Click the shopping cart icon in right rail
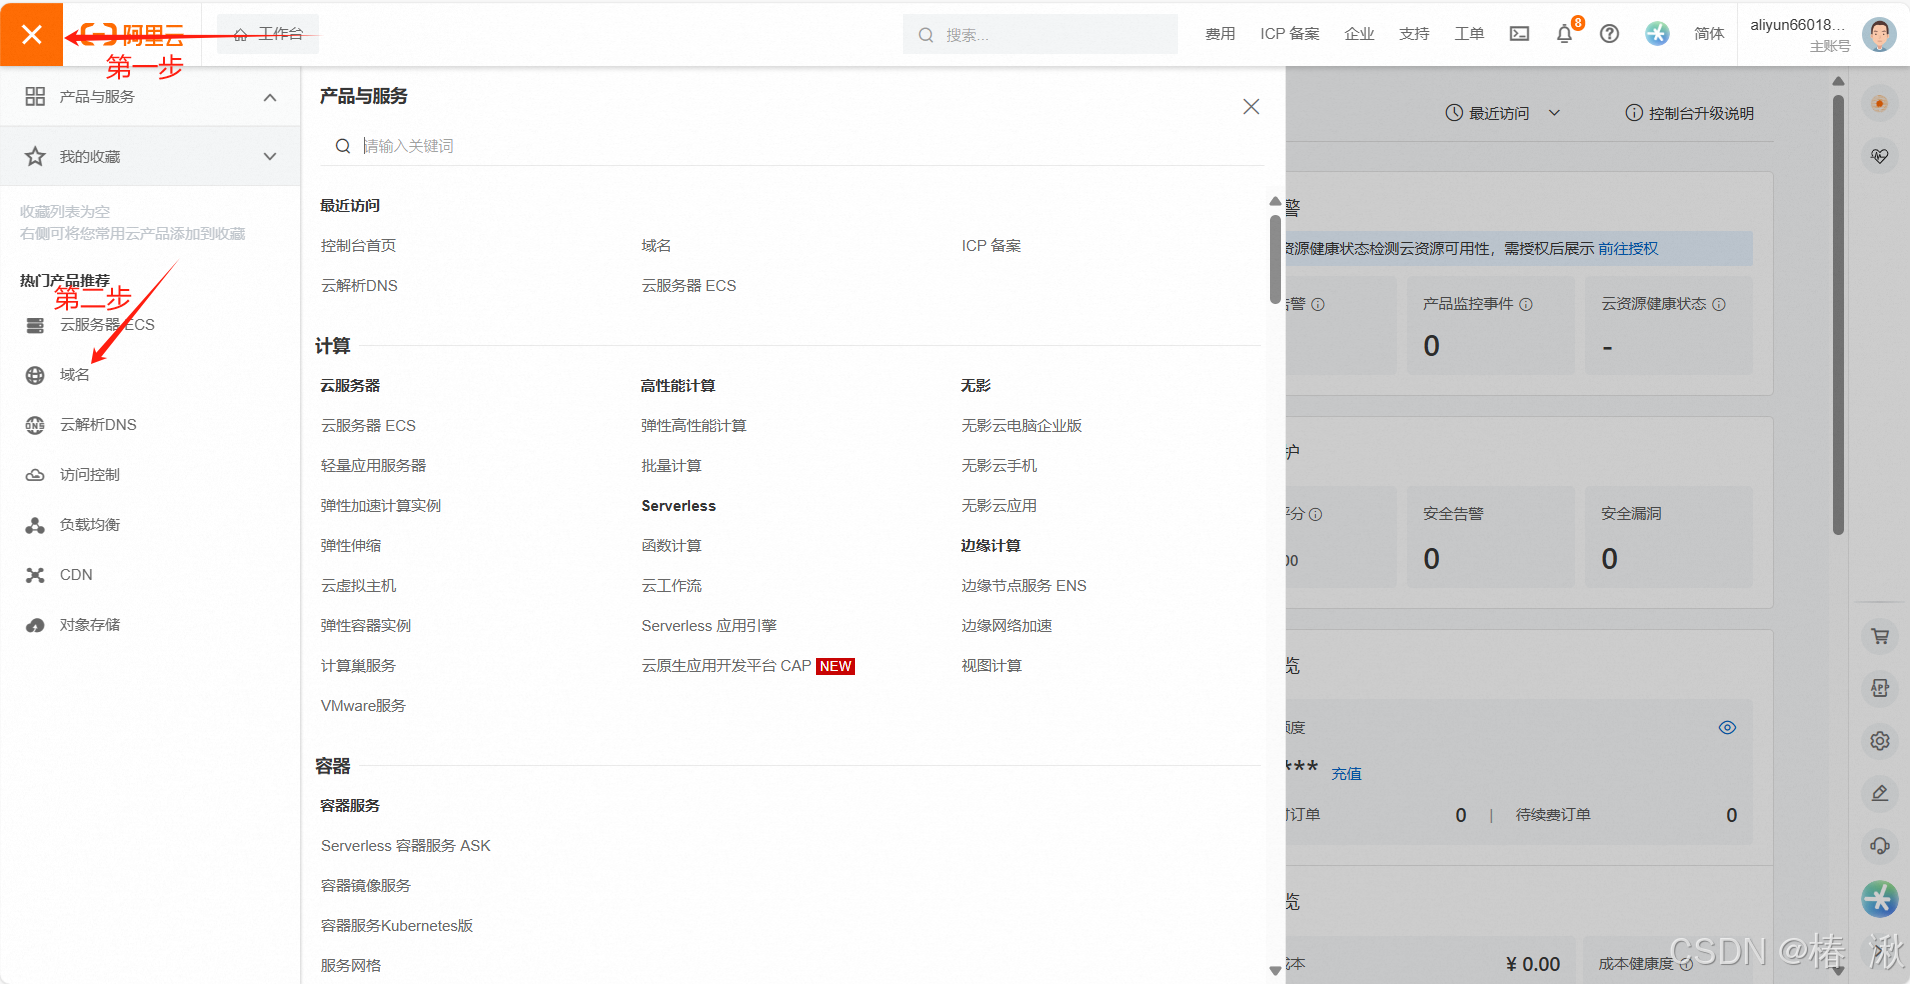 (x=1880, y=636)
